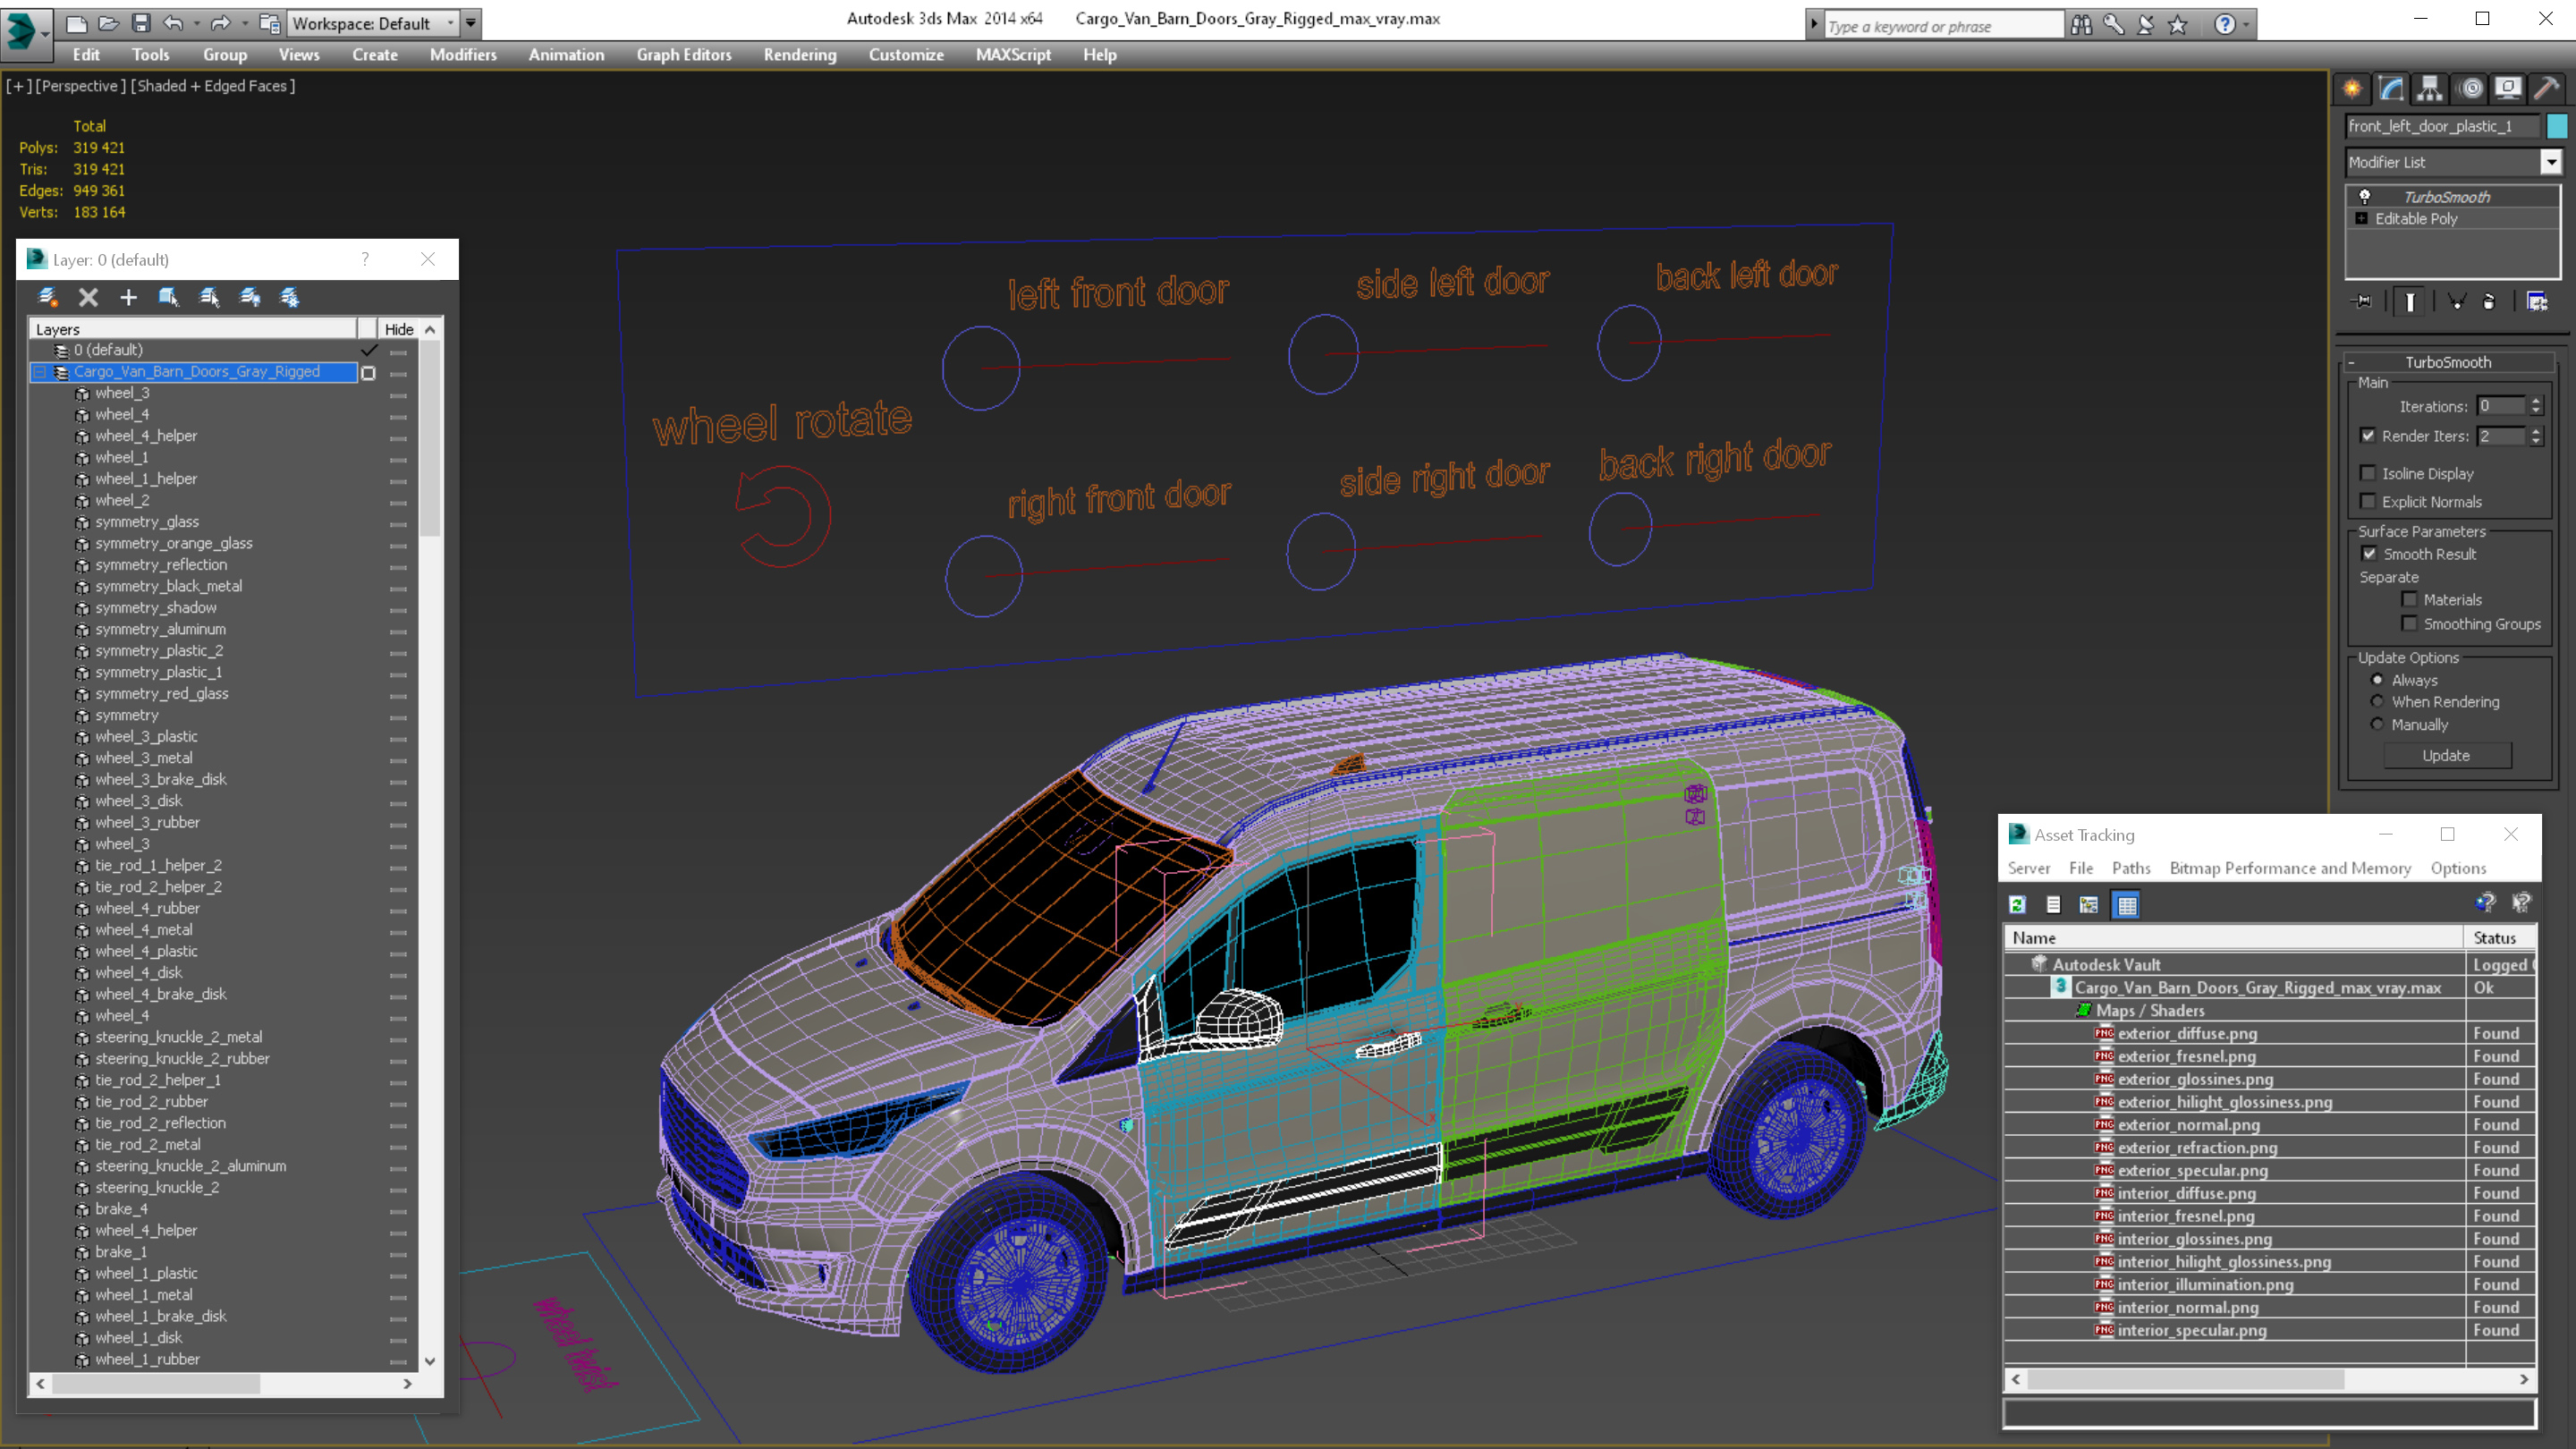The width and height of the screenshot is (2576, 1449).
Task: Check Separate by Materials
Action: pyautogui.click(x=2409, y=599)
